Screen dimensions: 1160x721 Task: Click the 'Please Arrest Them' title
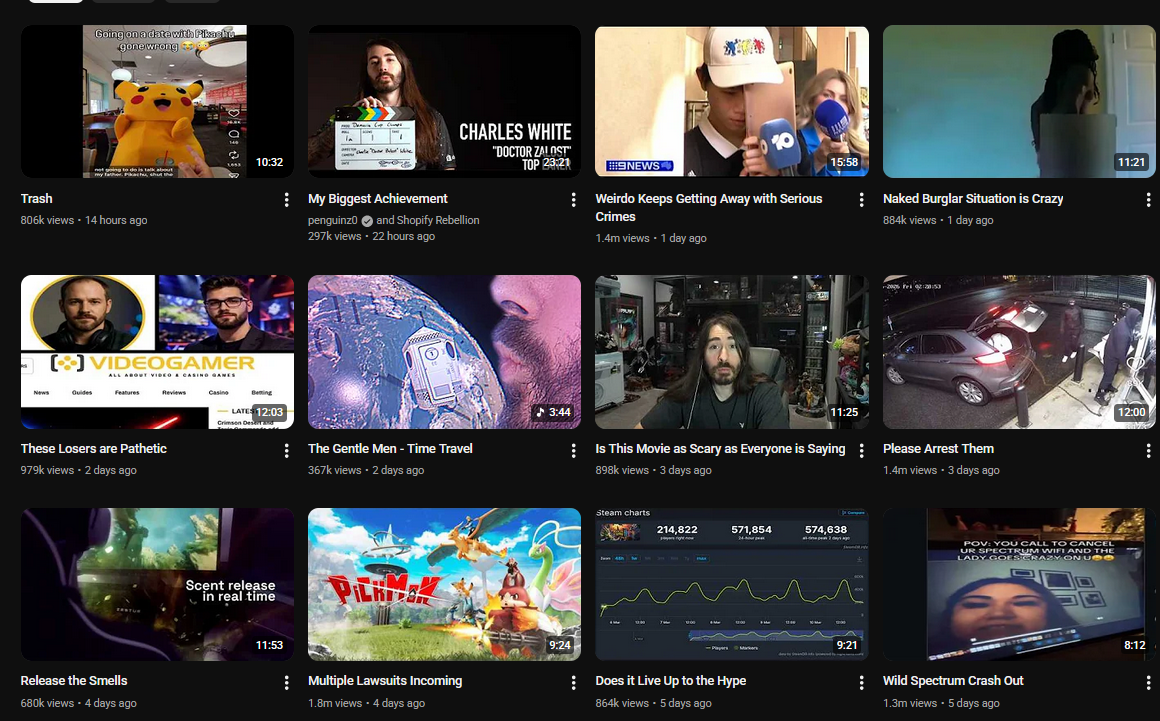(x=938, y=448)
